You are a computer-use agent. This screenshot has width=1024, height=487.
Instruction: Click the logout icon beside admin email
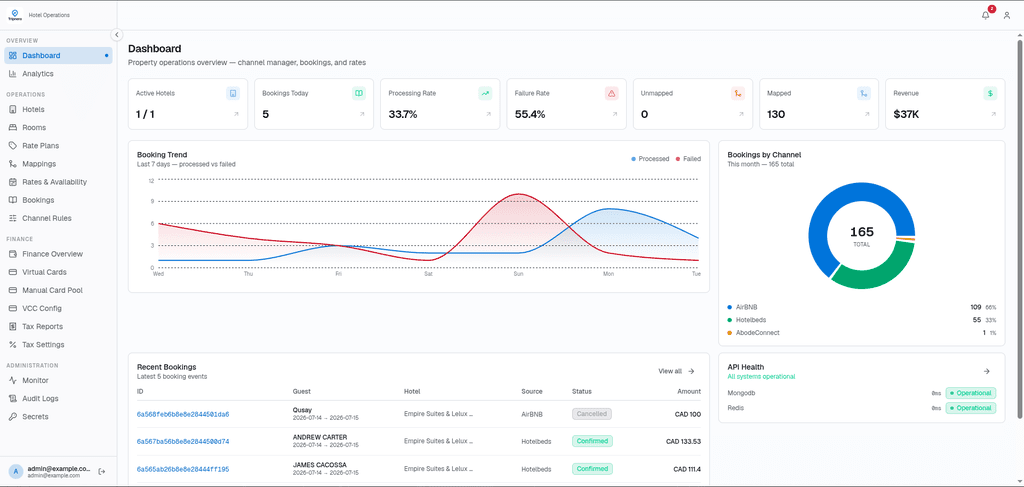[101, 471]
